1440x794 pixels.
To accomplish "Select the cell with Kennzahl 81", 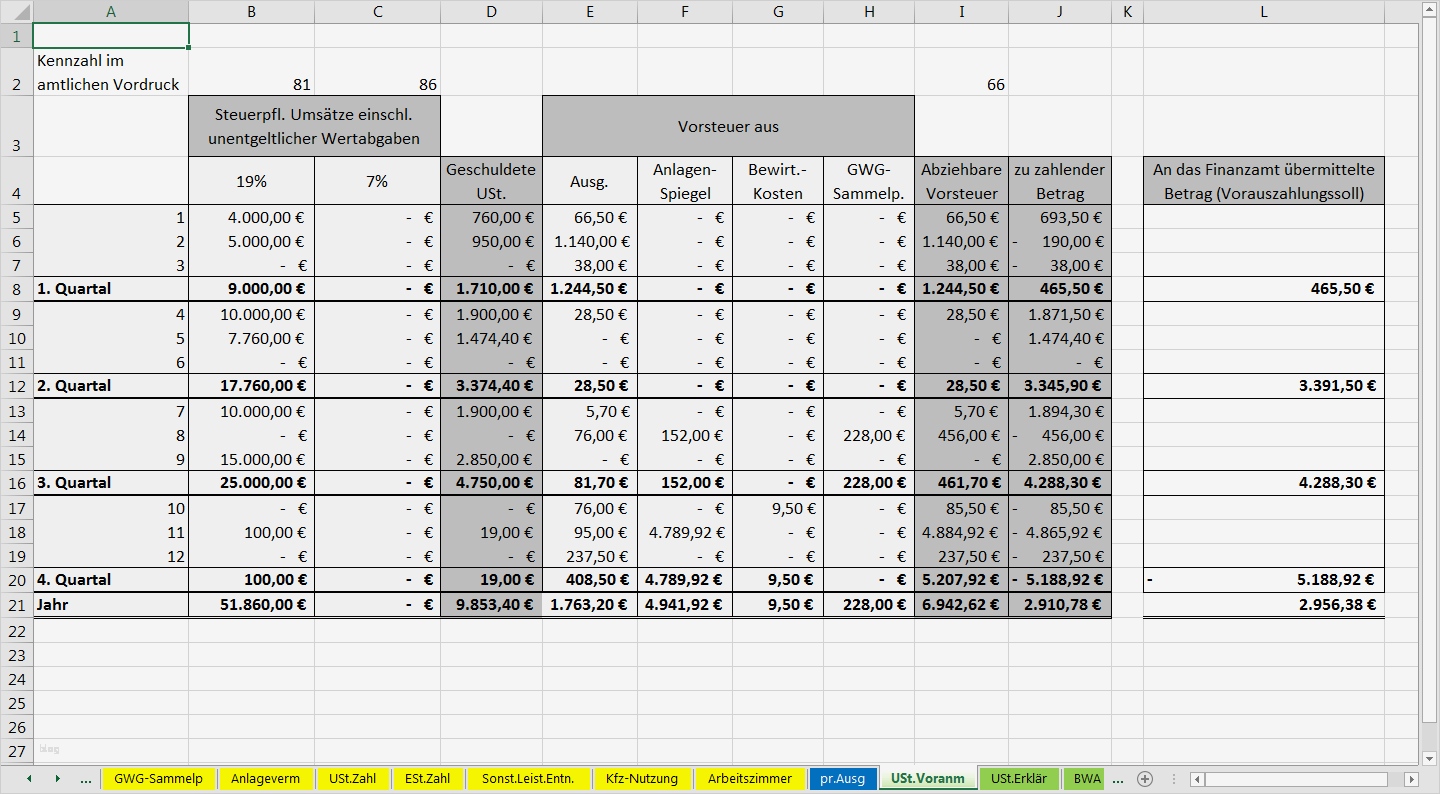I will point(251,72).
